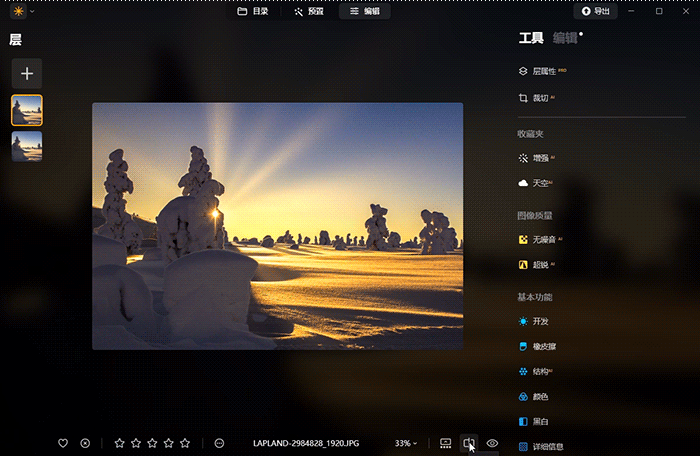Reject photo with circled X icon
This screenshot has width=700, height=456.
85,443
